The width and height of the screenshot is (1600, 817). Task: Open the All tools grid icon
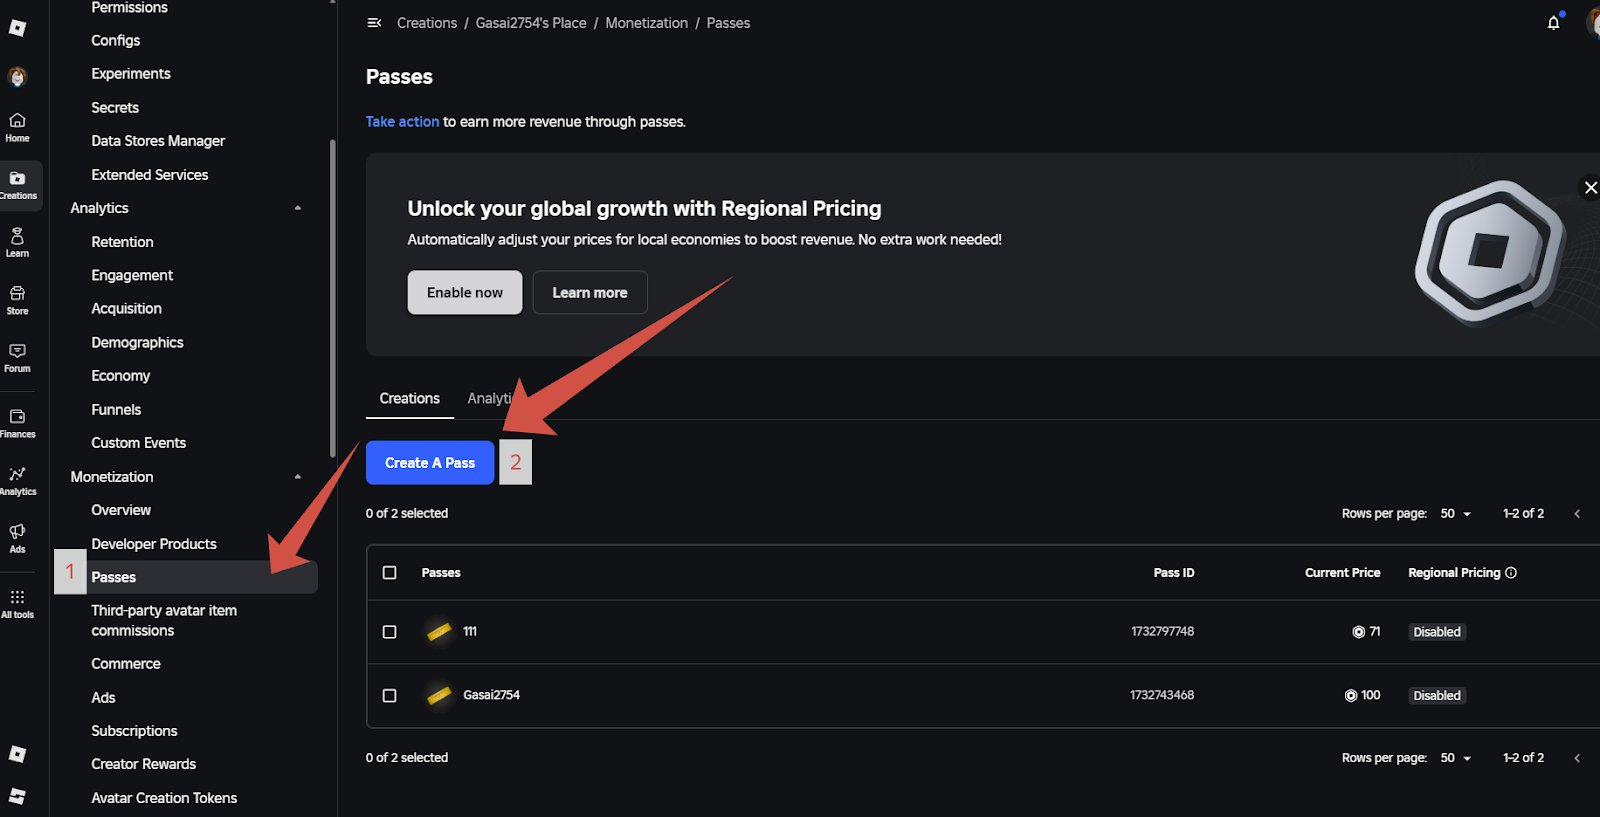[x=17, y=603]
